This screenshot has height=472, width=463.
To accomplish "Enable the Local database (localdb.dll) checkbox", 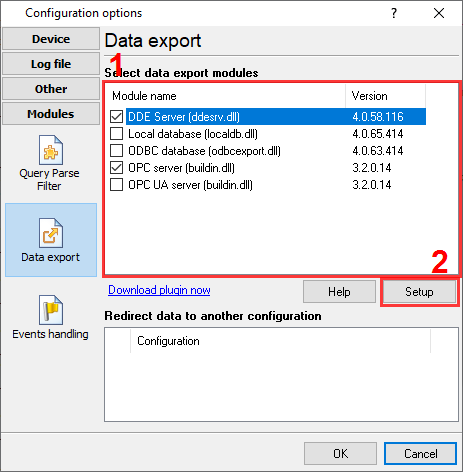I will pyautogui.click(x=116, y=134).
